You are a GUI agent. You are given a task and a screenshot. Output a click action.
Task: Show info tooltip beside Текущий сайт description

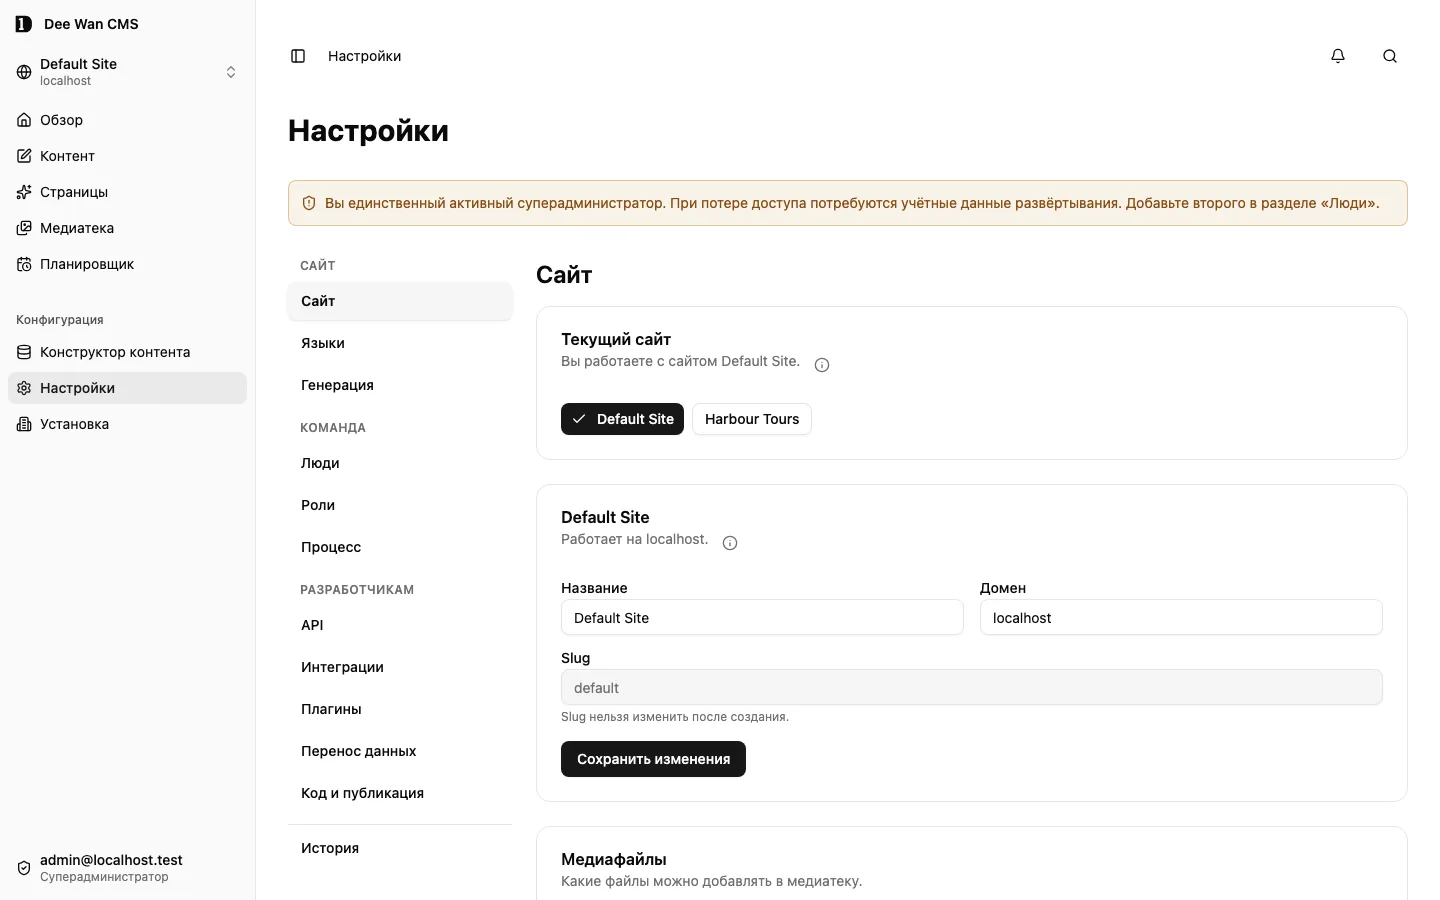click(822, 365)
